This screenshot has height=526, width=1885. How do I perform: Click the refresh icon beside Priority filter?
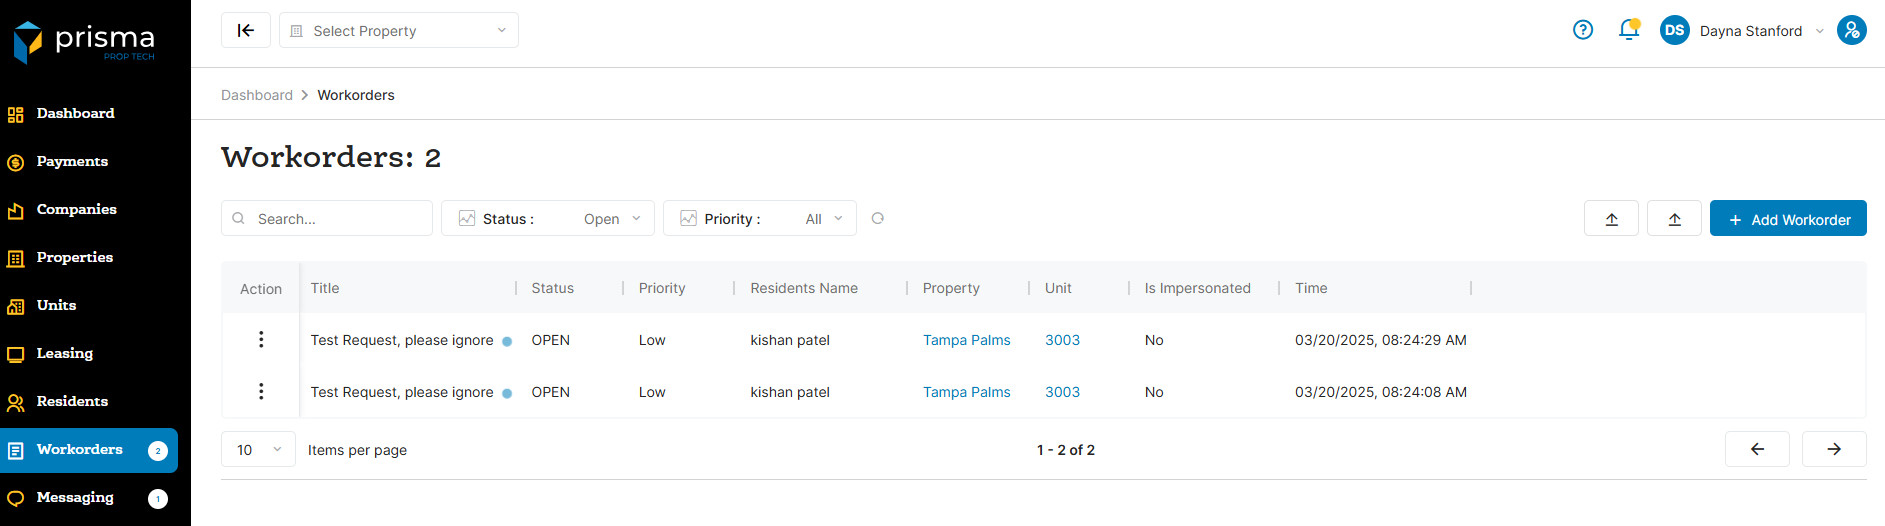(x=877, y=218)
